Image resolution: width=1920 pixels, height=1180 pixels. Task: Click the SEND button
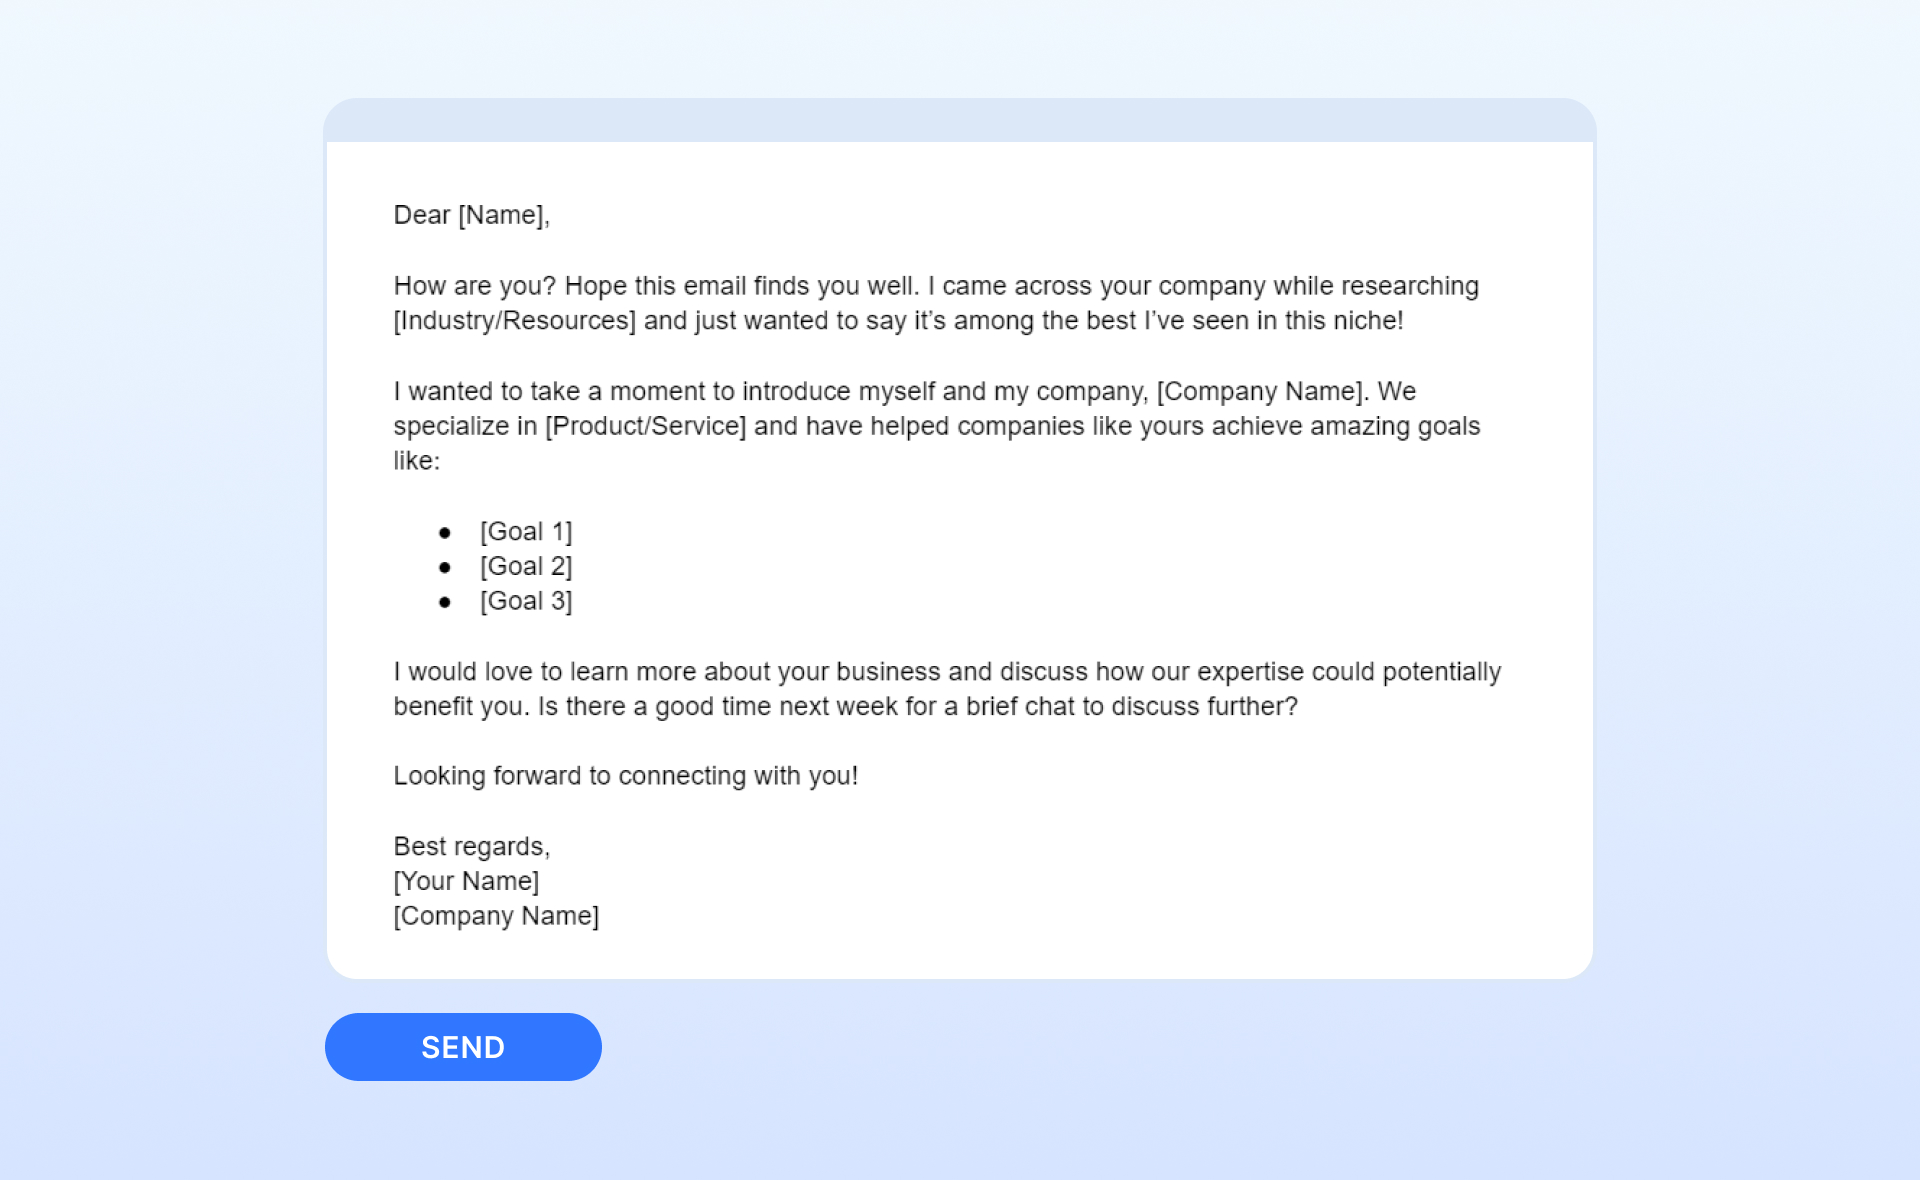click(463, 1046)
